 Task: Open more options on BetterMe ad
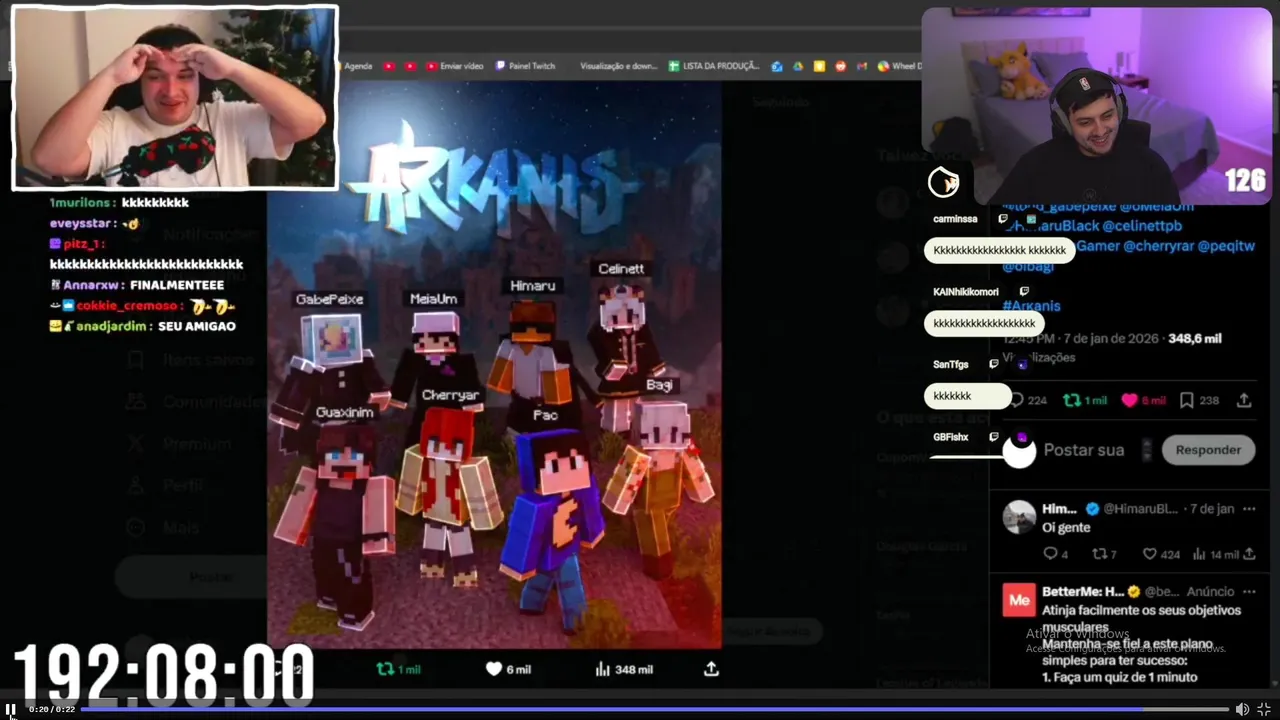pyautogui.click(x=1249, y=591)
